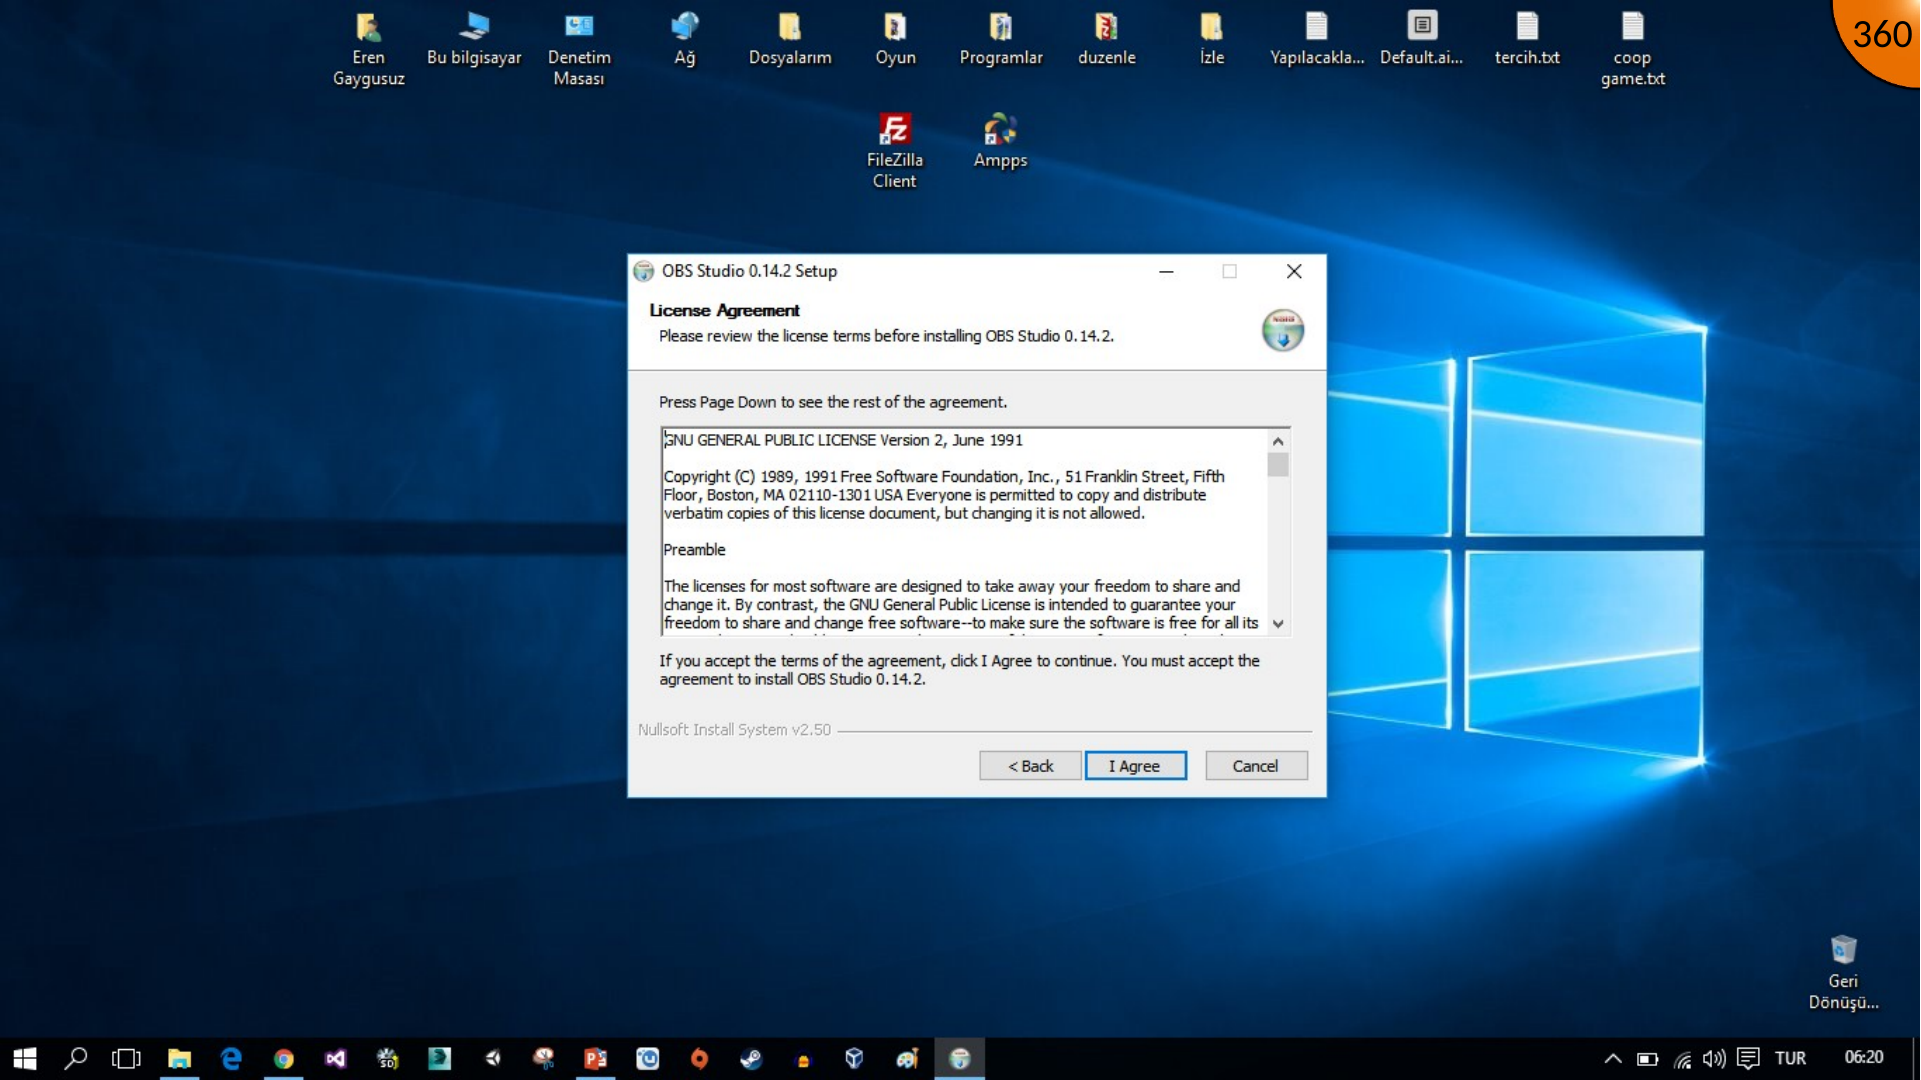Click the license scrollbar thumb
Image resolution: width=1921 pixels, height=1080 pixels.
(1277, 465)
